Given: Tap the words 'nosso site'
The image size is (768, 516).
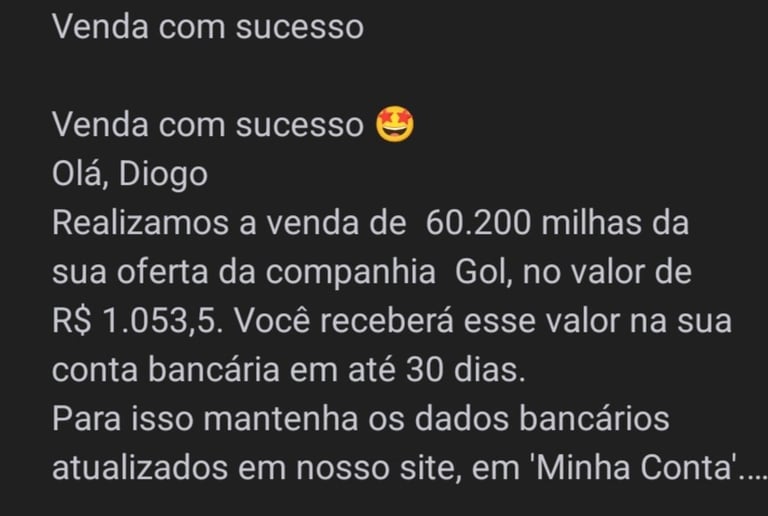Looking at the screenshot, I should pos(381,468).
